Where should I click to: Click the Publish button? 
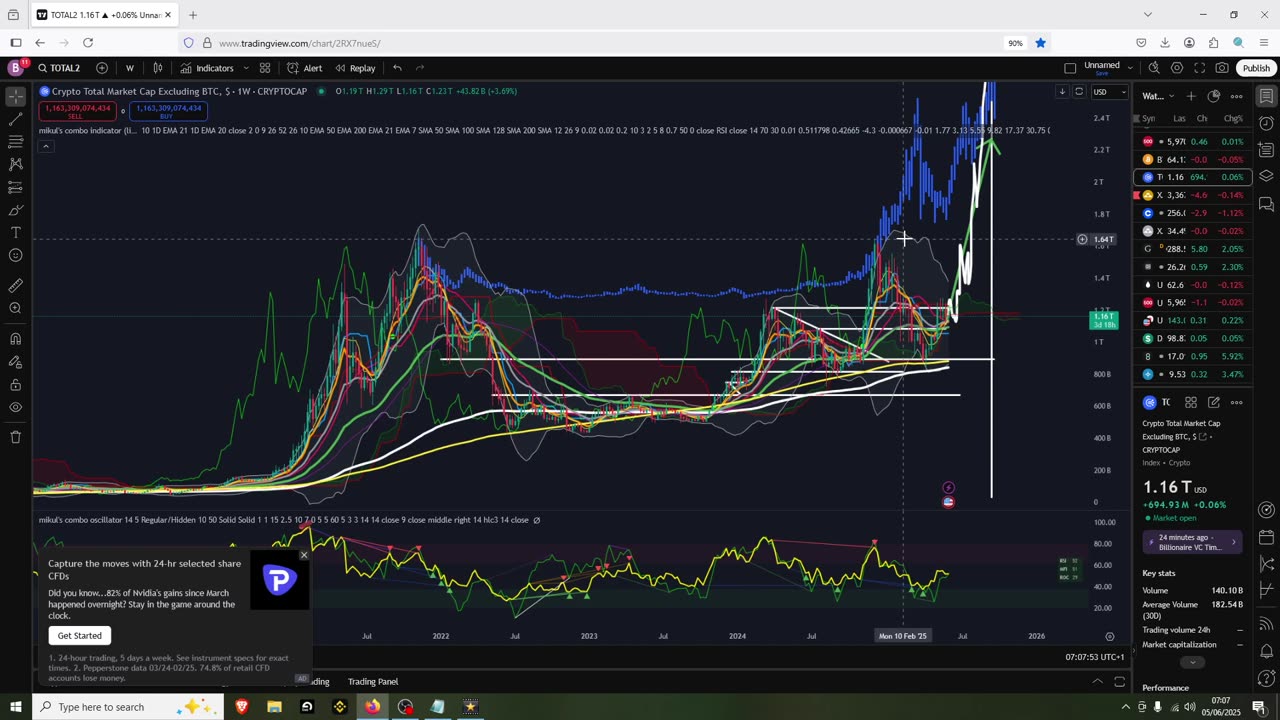(x=1256, y=68)
